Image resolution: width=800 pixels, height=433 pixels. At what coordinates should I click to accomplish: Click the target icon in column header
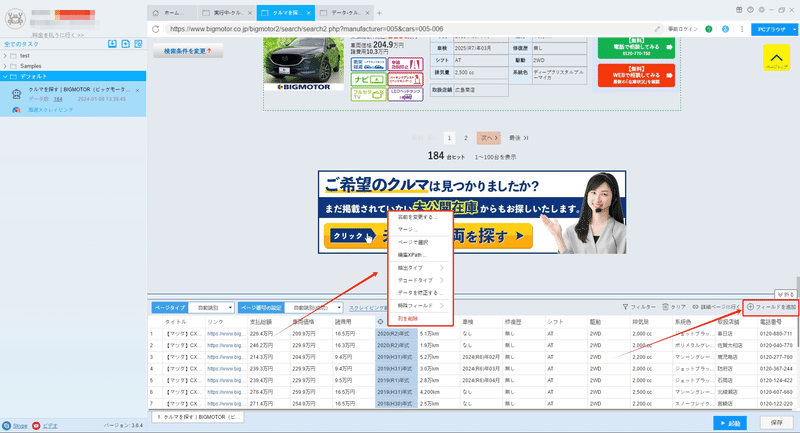(380, 322)
